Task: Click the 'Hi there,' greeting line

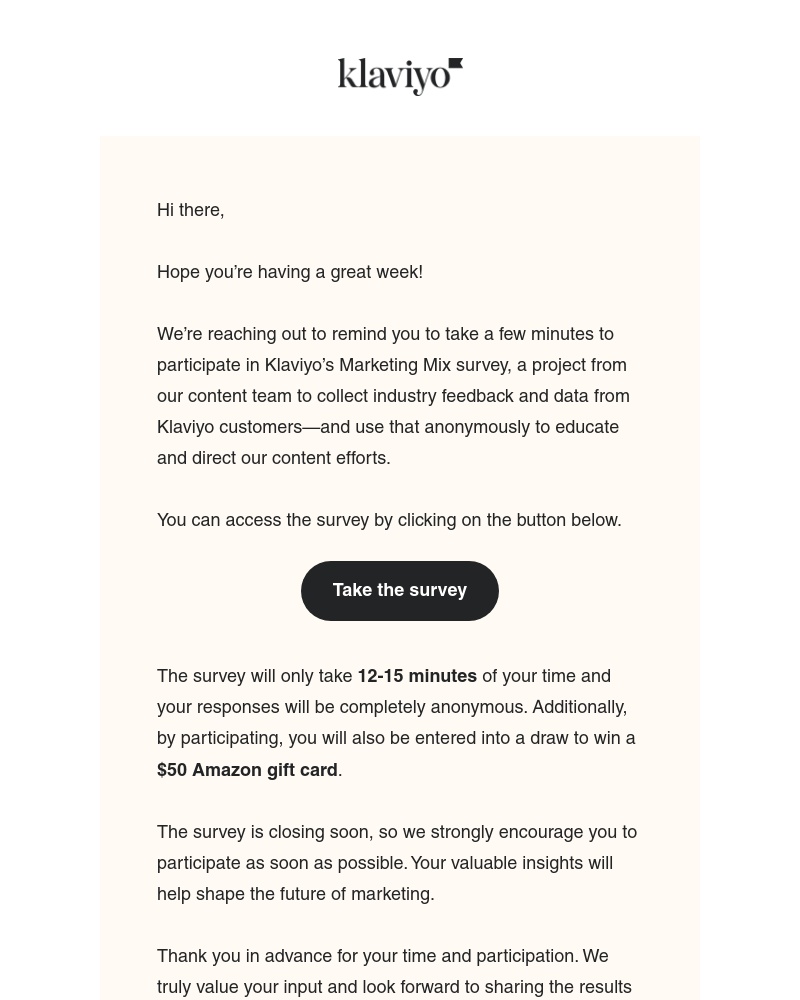Action: coord(190,210)
